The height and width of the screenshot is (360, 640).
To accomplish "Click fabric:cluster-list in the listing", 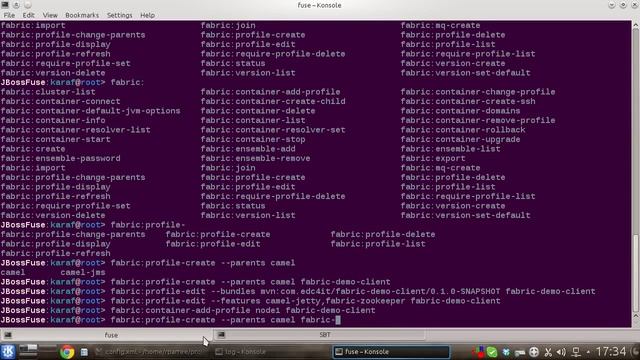I will (x=48, y=92).
